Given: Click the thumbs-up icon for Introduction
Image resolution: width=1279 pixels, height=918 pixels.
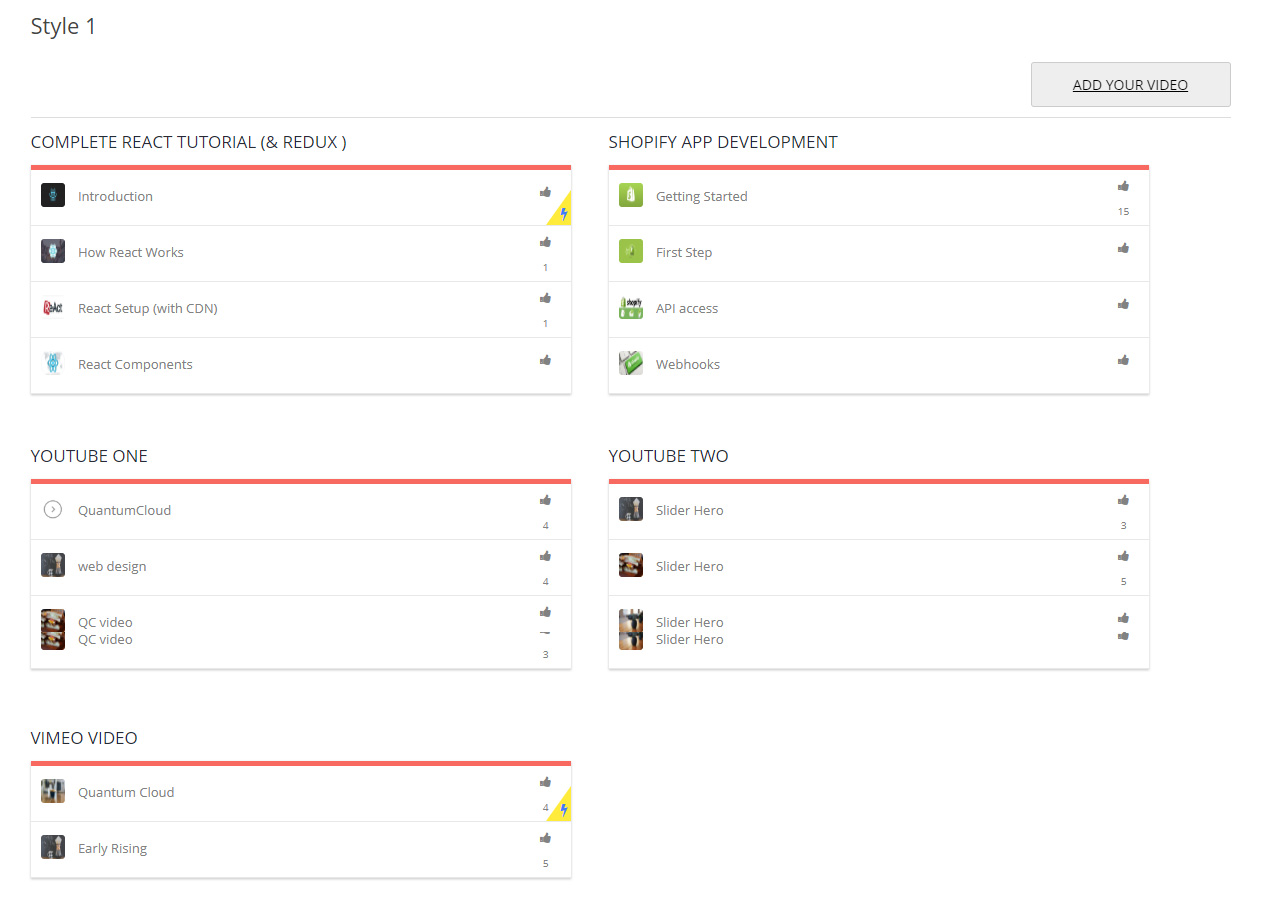Looking at the screenshot, I should pyautogui.click(x=545, y=192).
